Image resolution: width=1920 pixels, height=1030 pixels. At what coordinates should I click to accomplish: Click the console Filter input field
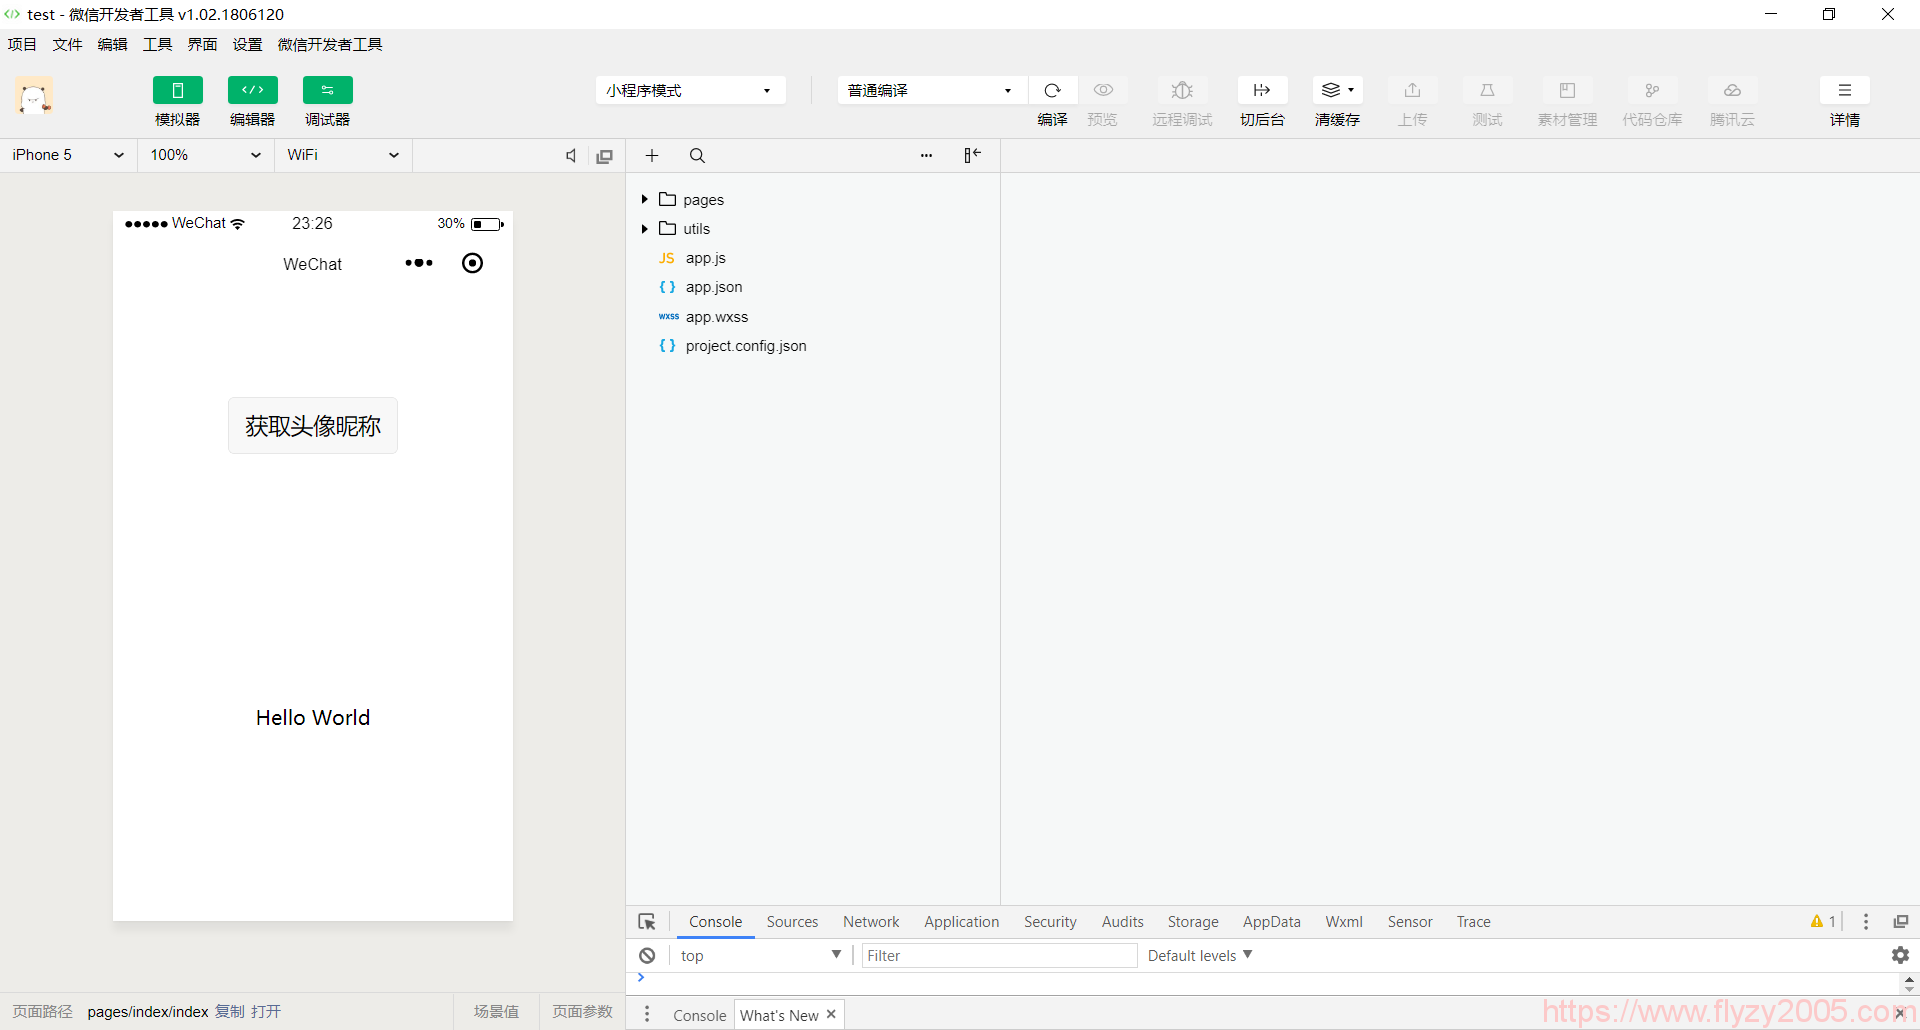(x=999, y=956)
